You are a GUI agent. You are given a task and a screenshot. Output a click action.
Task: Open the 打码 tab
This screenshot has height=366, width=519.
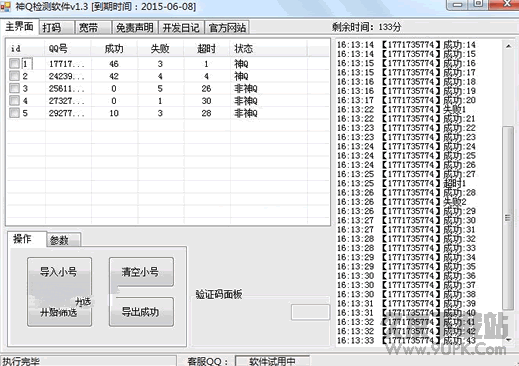click(57, 28)
